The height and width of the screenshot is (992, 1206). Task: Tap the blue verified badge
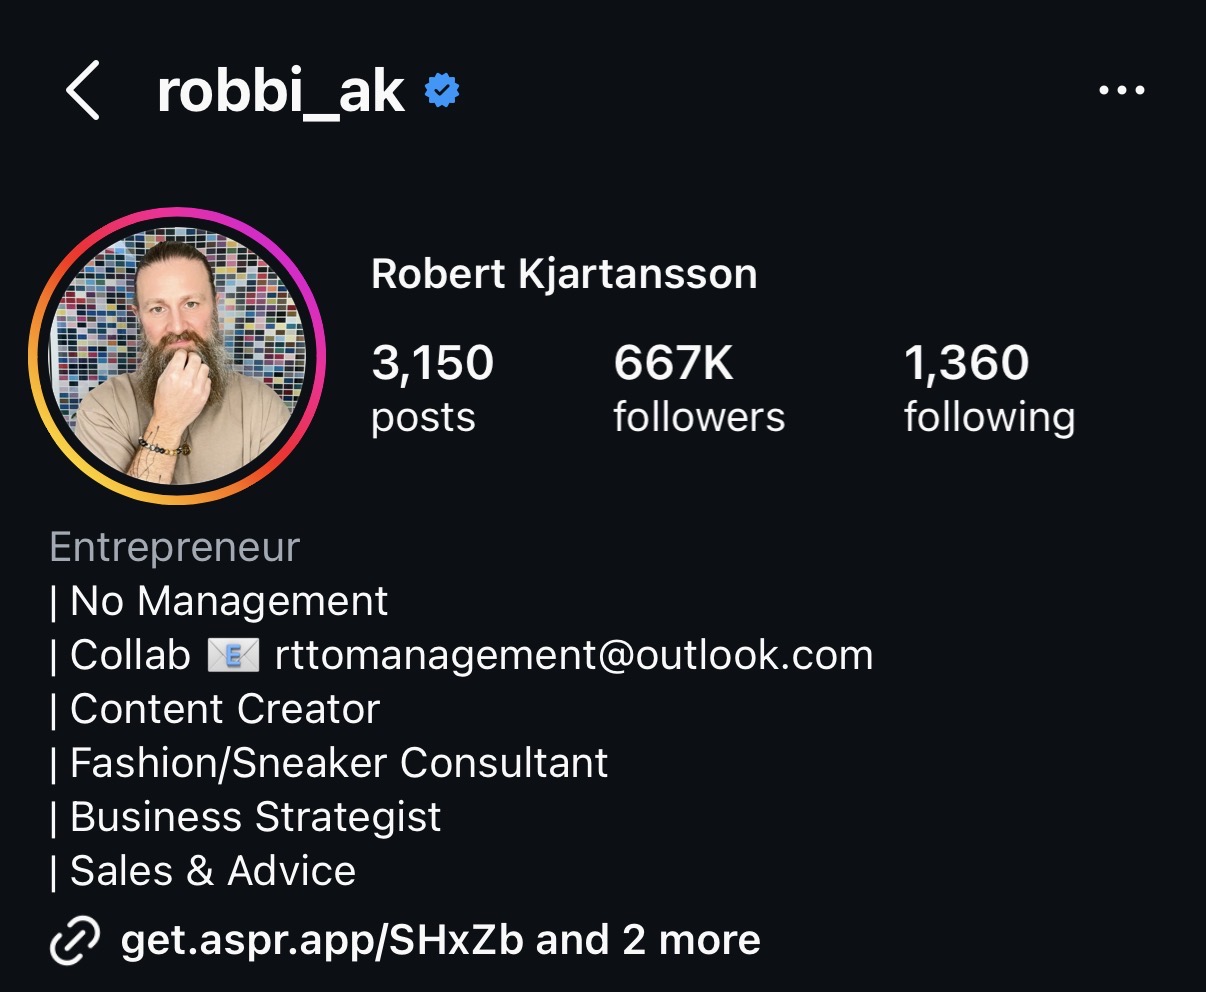[x=442, y=91]
